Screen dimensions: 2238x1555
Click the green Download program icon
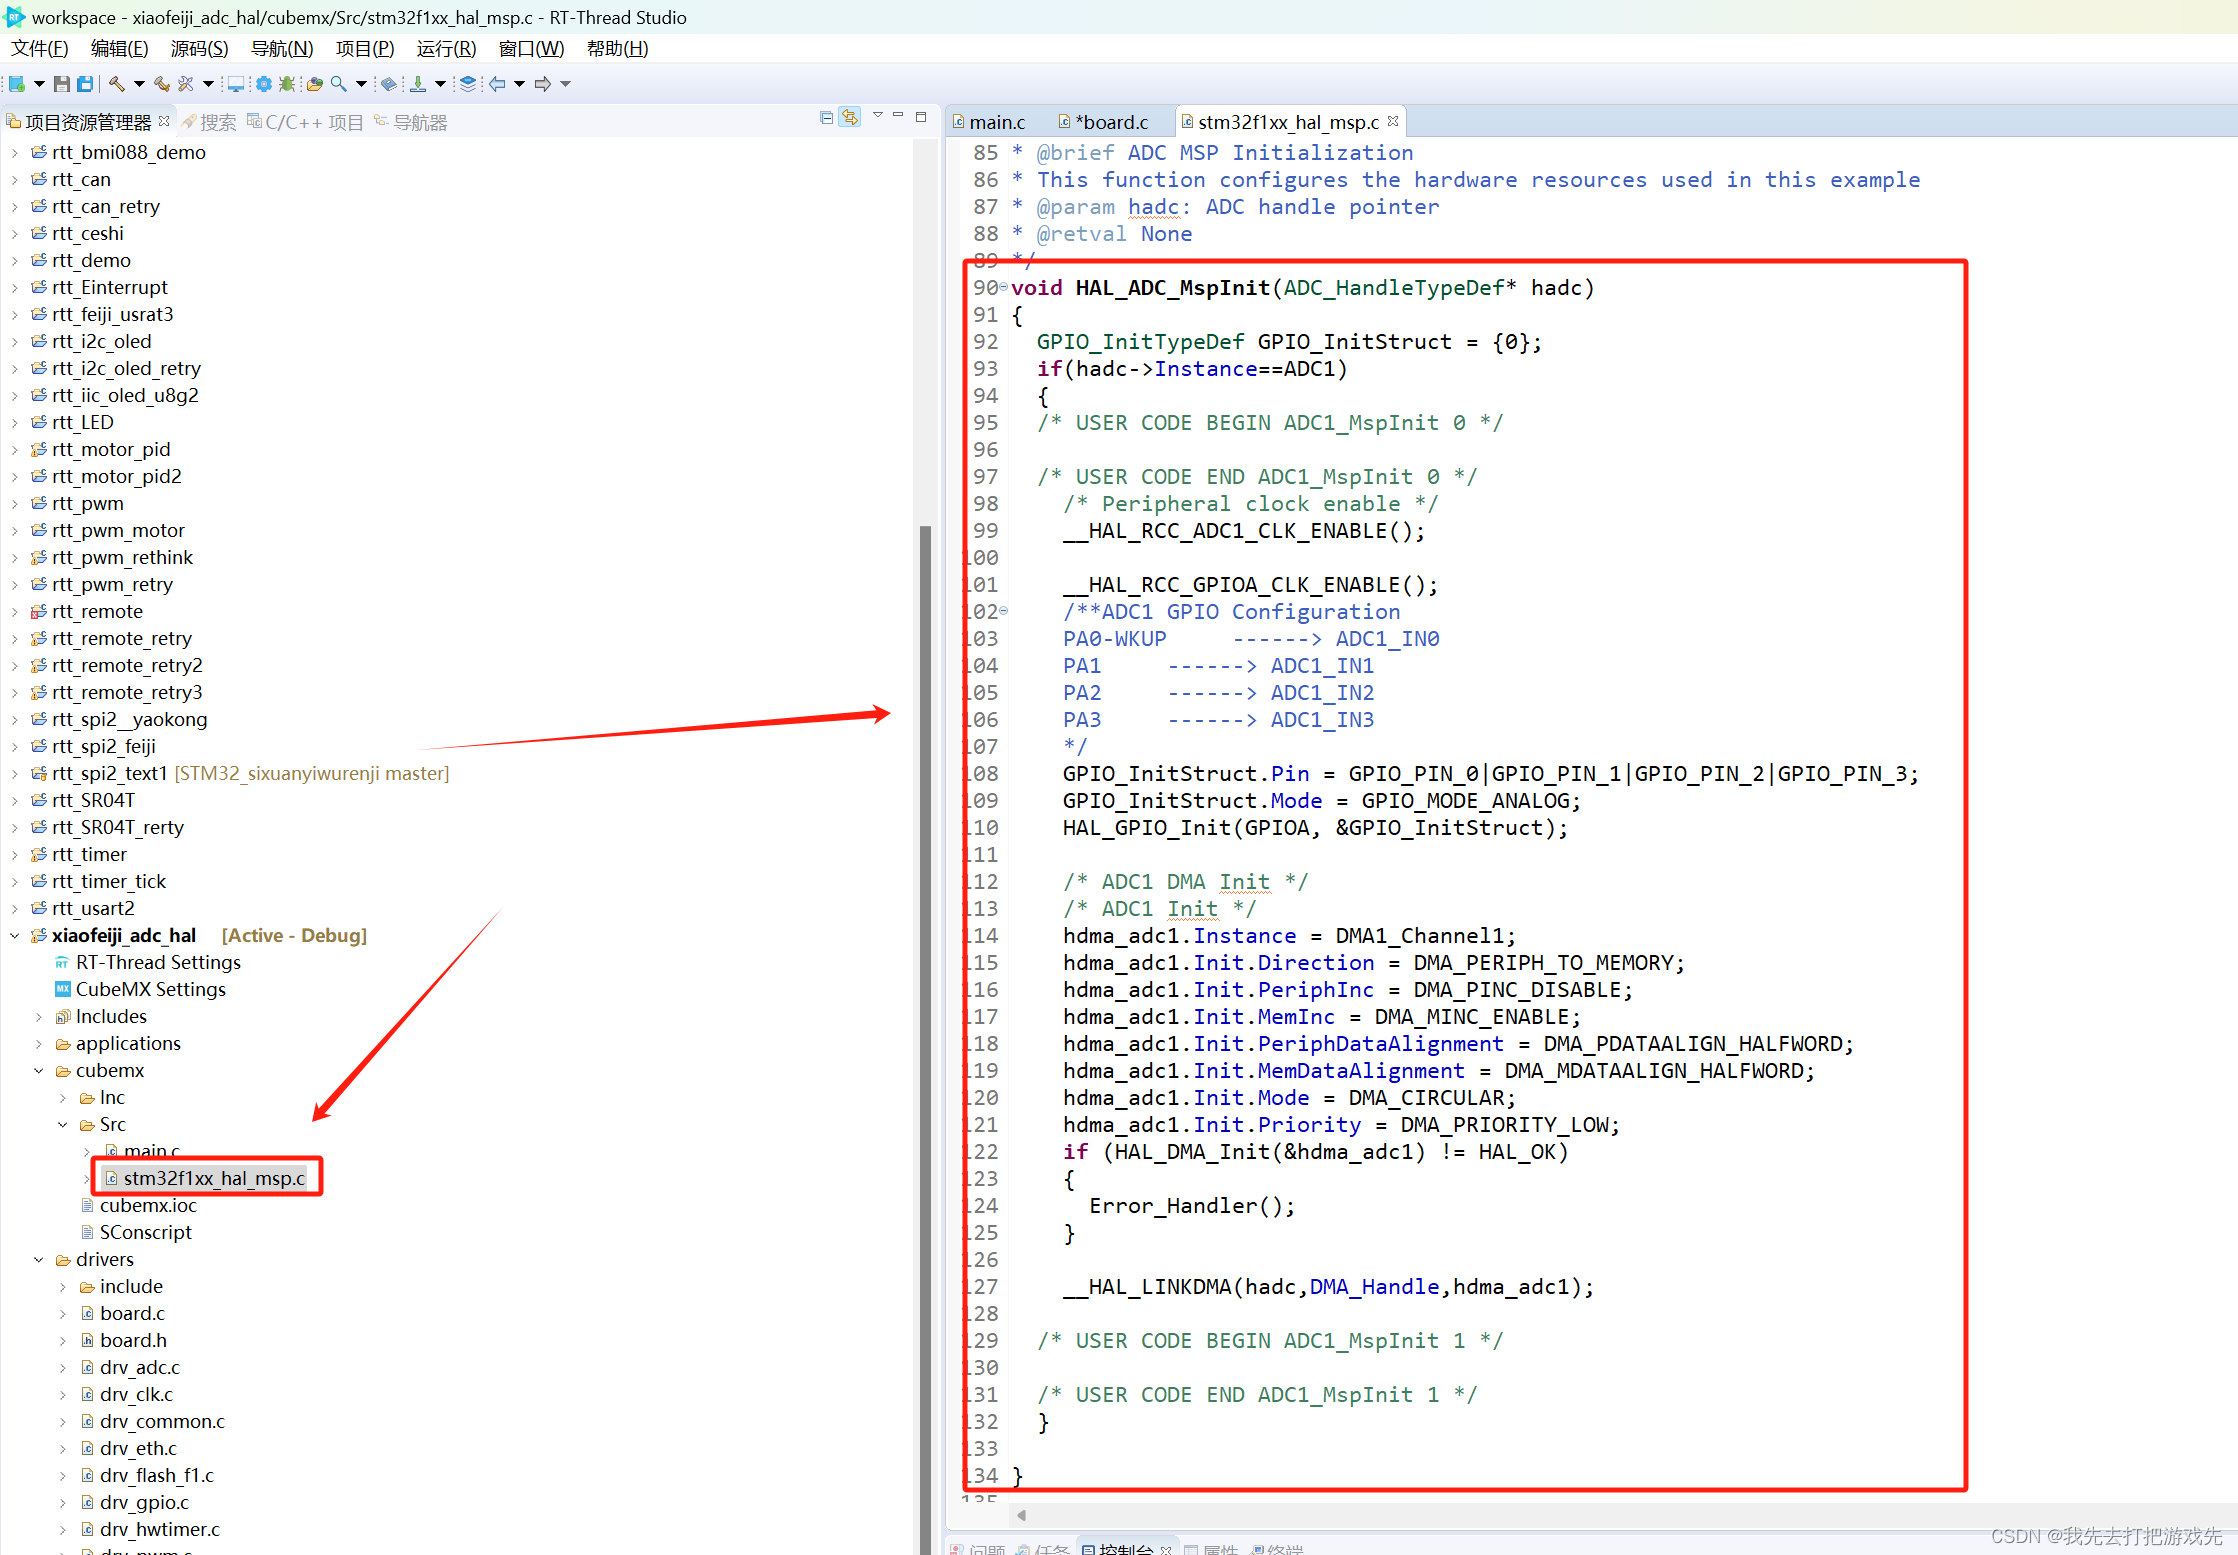(418, 84)
